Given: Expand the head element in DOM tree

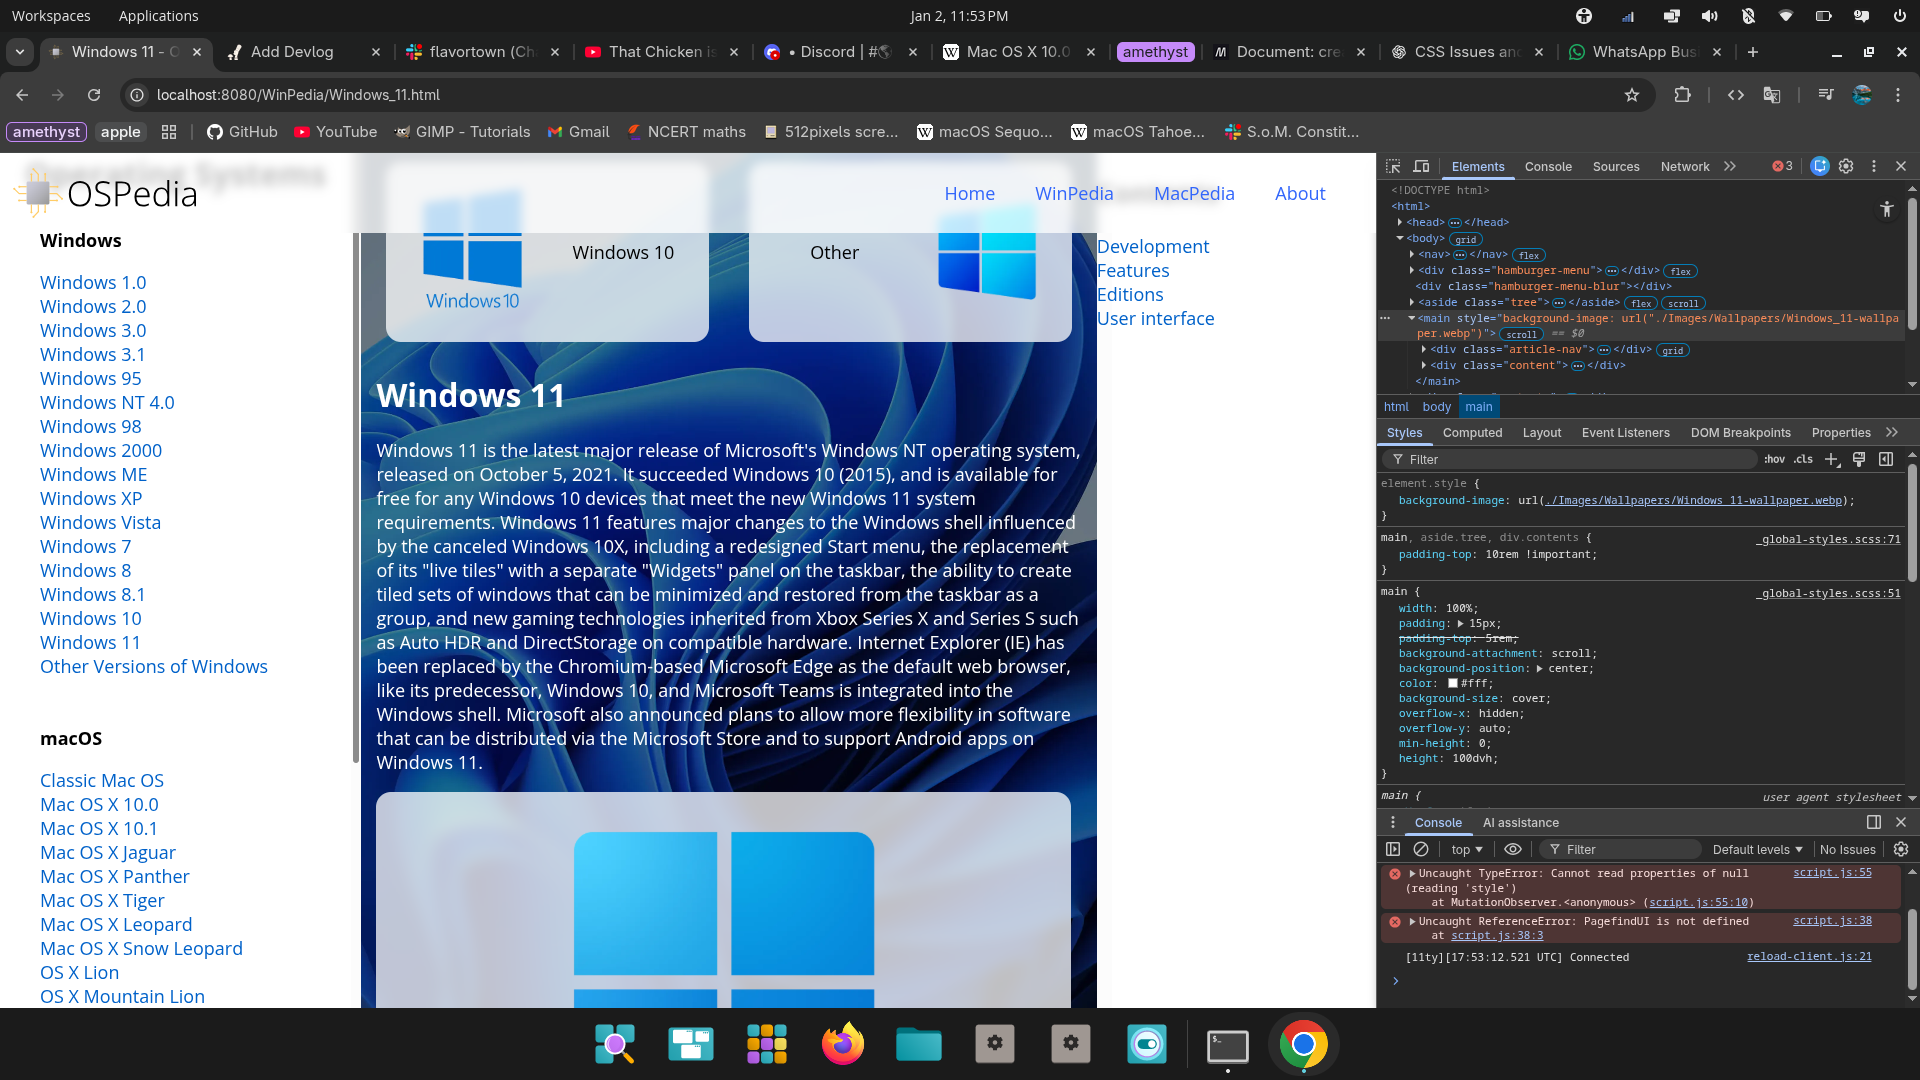Looking at the screenshot, I should pyautogui.click(x=1400, y=222).
